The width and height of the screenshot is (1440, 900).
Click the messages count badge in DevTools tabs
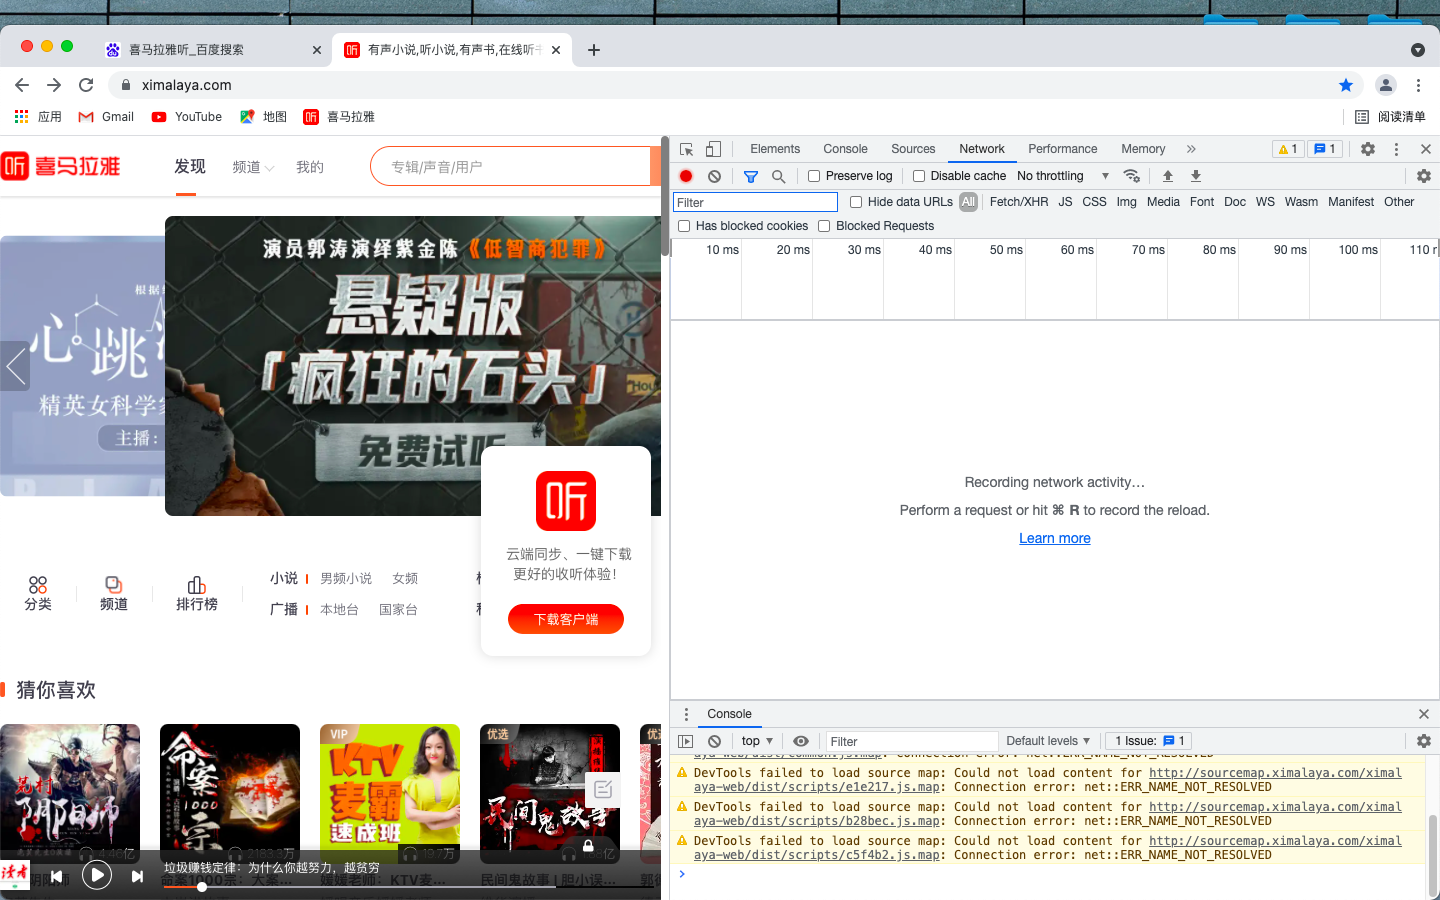[1325, 149]
